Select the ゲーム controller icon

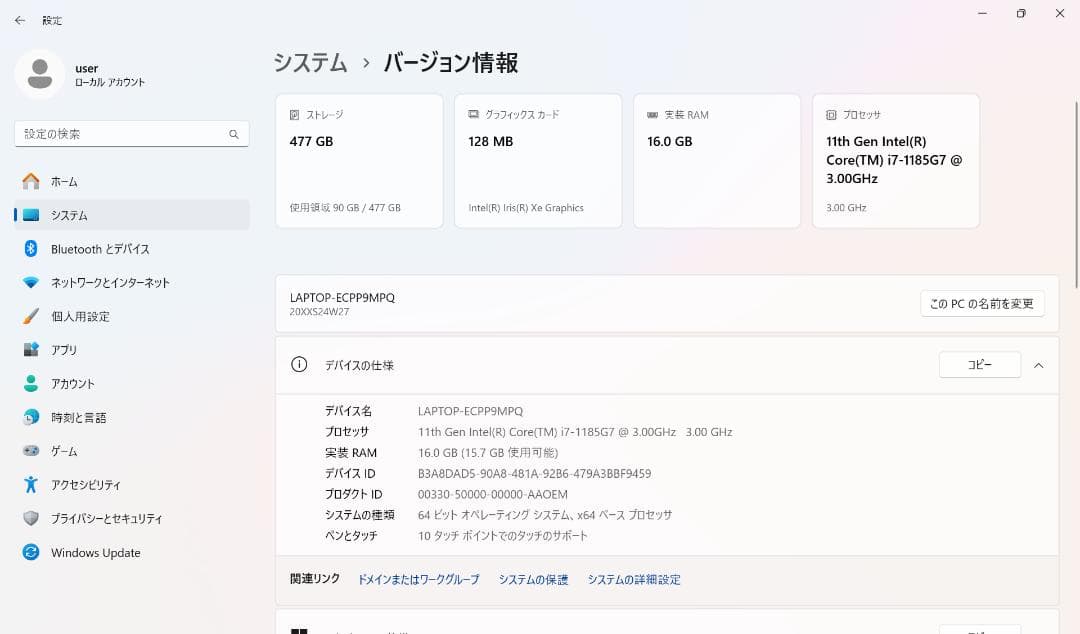(x=31, y=451)
